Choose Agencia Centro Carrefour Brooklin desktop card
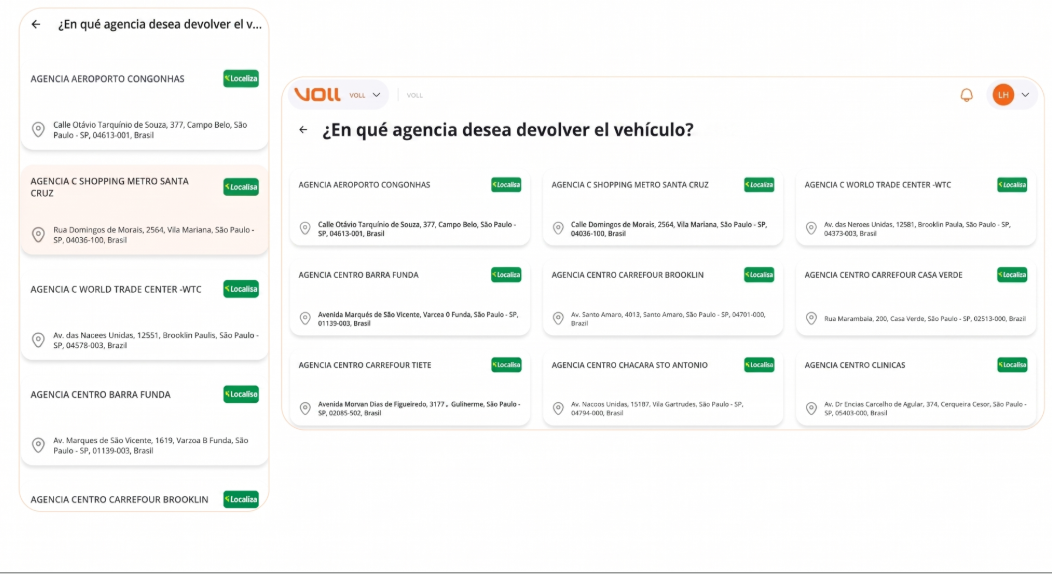The image size is (1052, 577). 663,298
